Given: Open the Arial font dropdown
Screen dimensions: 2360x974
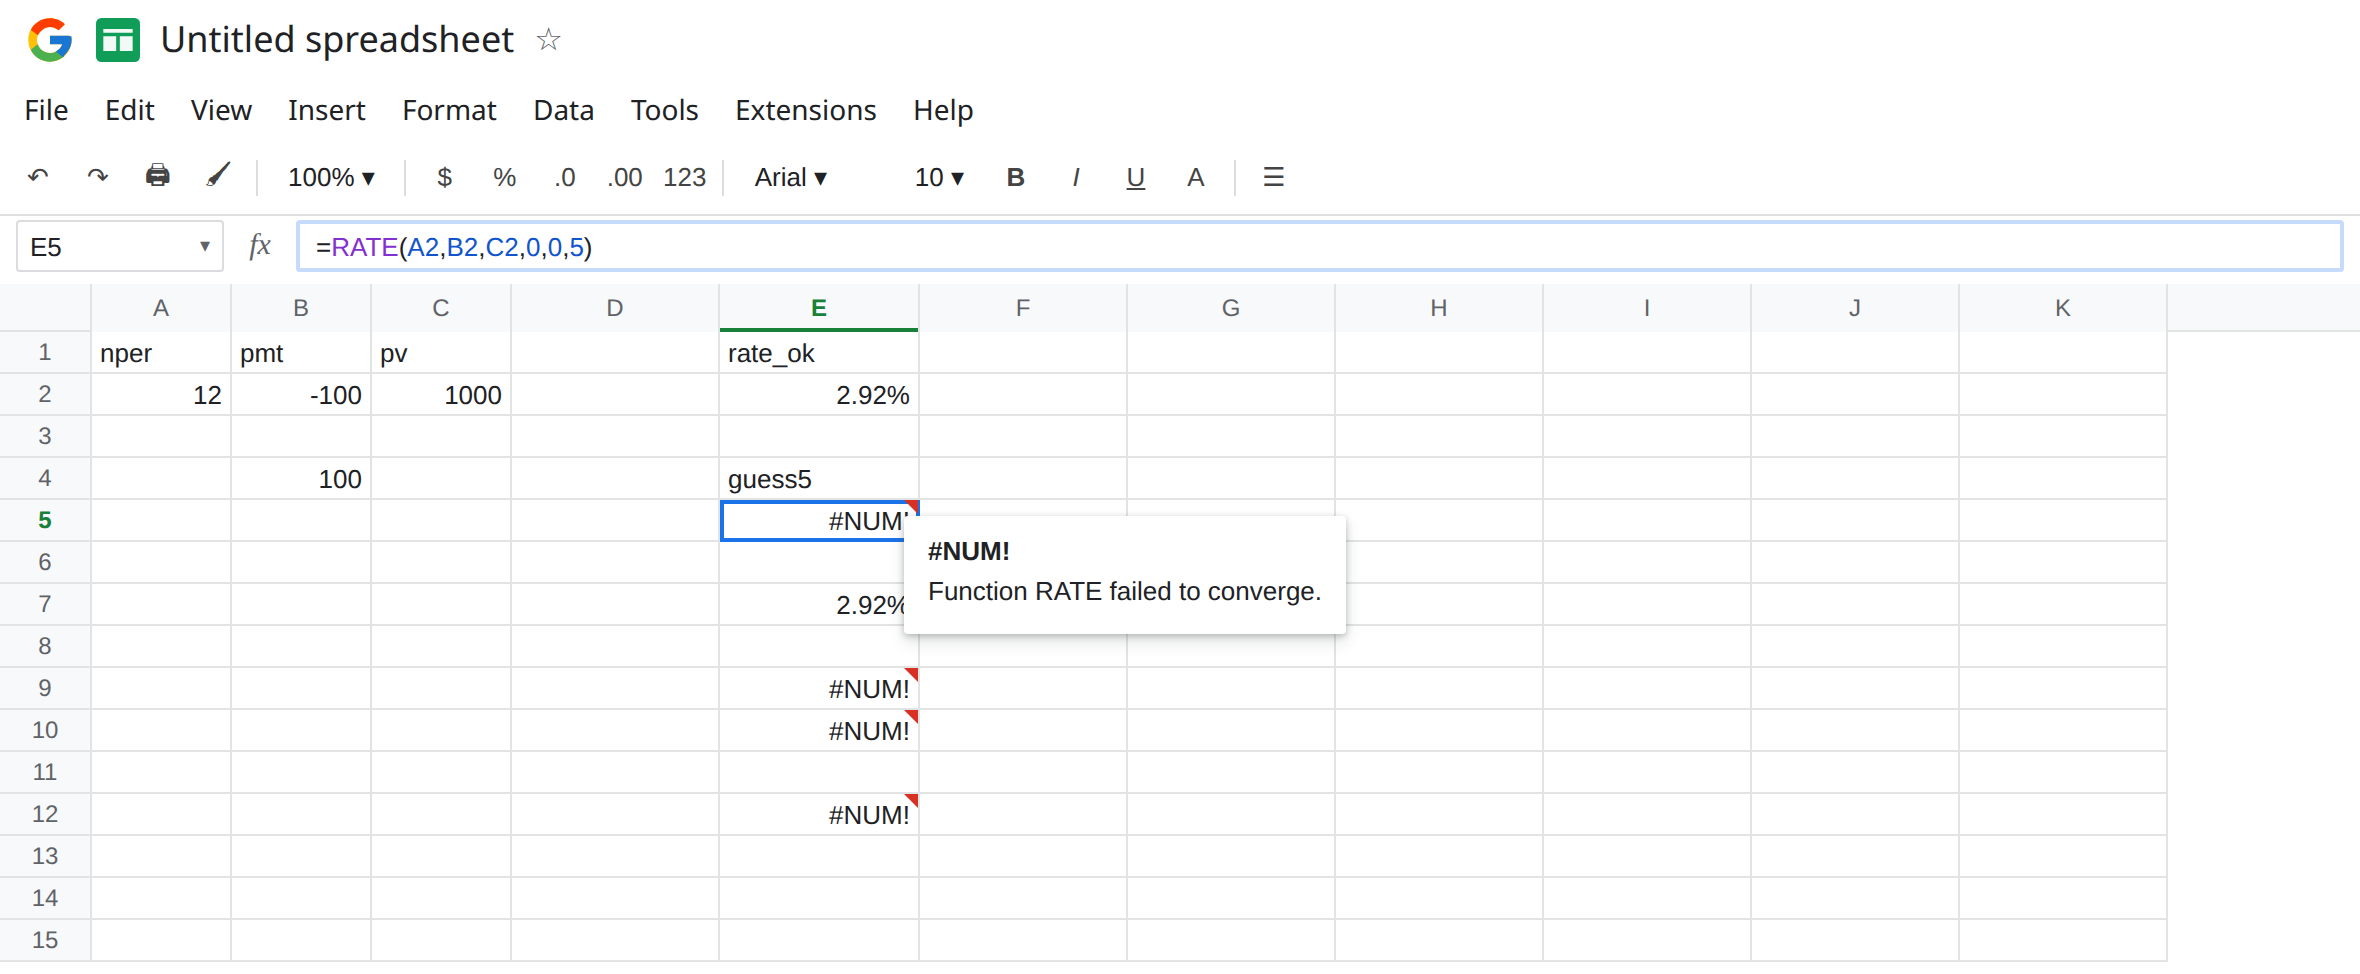Looking at the screenshot, I should click(x=790, y=178).
